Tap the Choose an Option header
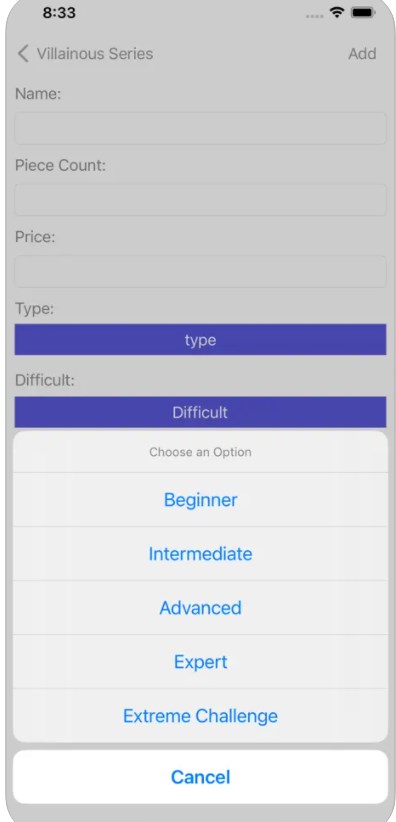Screen dimensions: 396x822 (200, 452)
